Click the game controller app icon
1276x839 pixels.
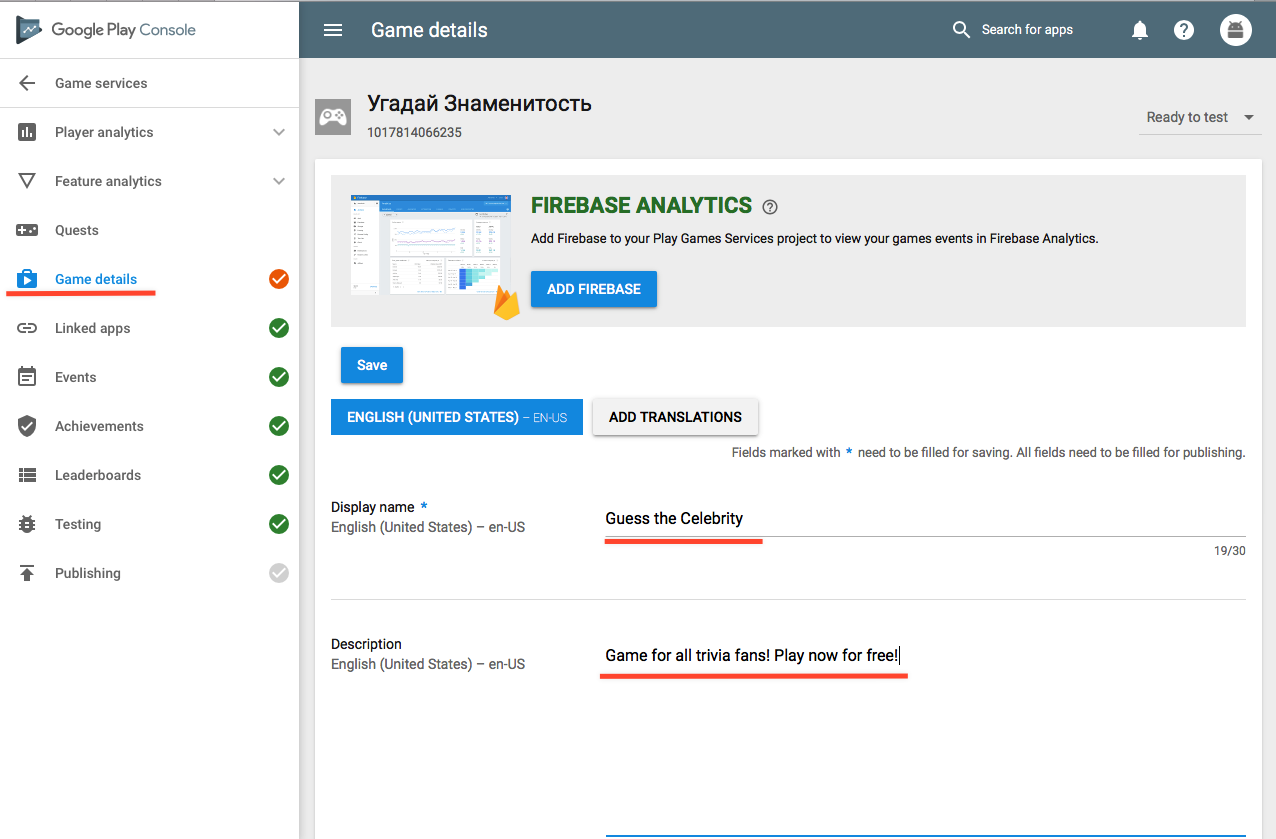(x=333, y=117)
